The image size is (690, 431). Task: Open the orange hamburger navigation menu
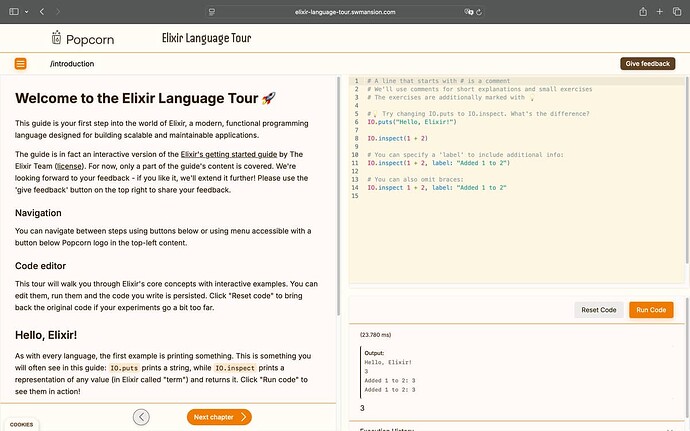[20, 64]
